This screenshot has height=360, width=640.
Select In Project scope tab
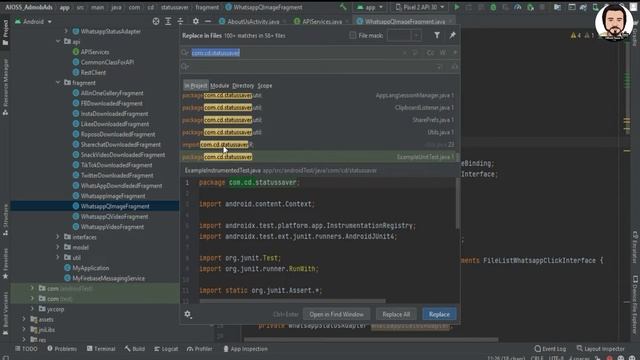(196, 86)
